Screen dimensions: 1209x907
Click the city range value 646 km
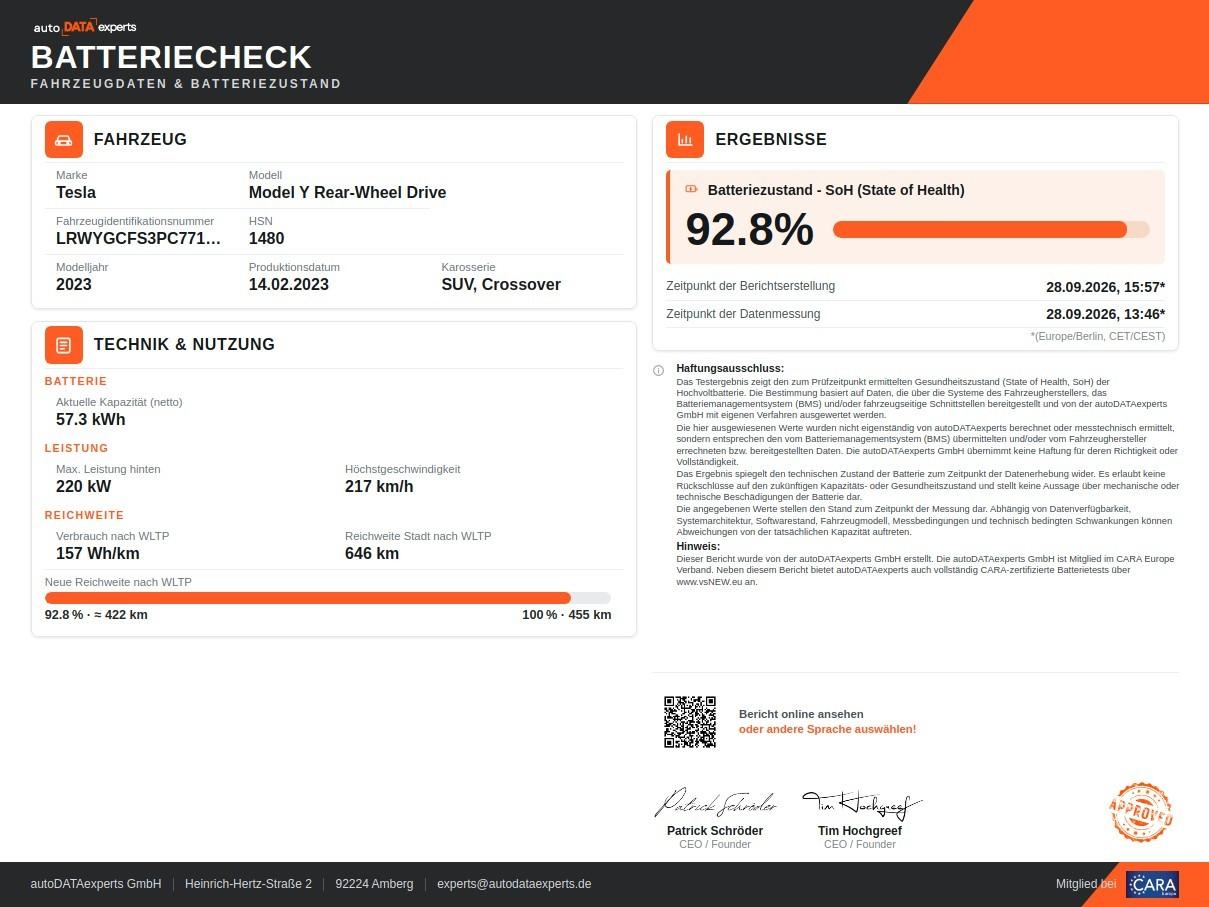coord(372,553)
